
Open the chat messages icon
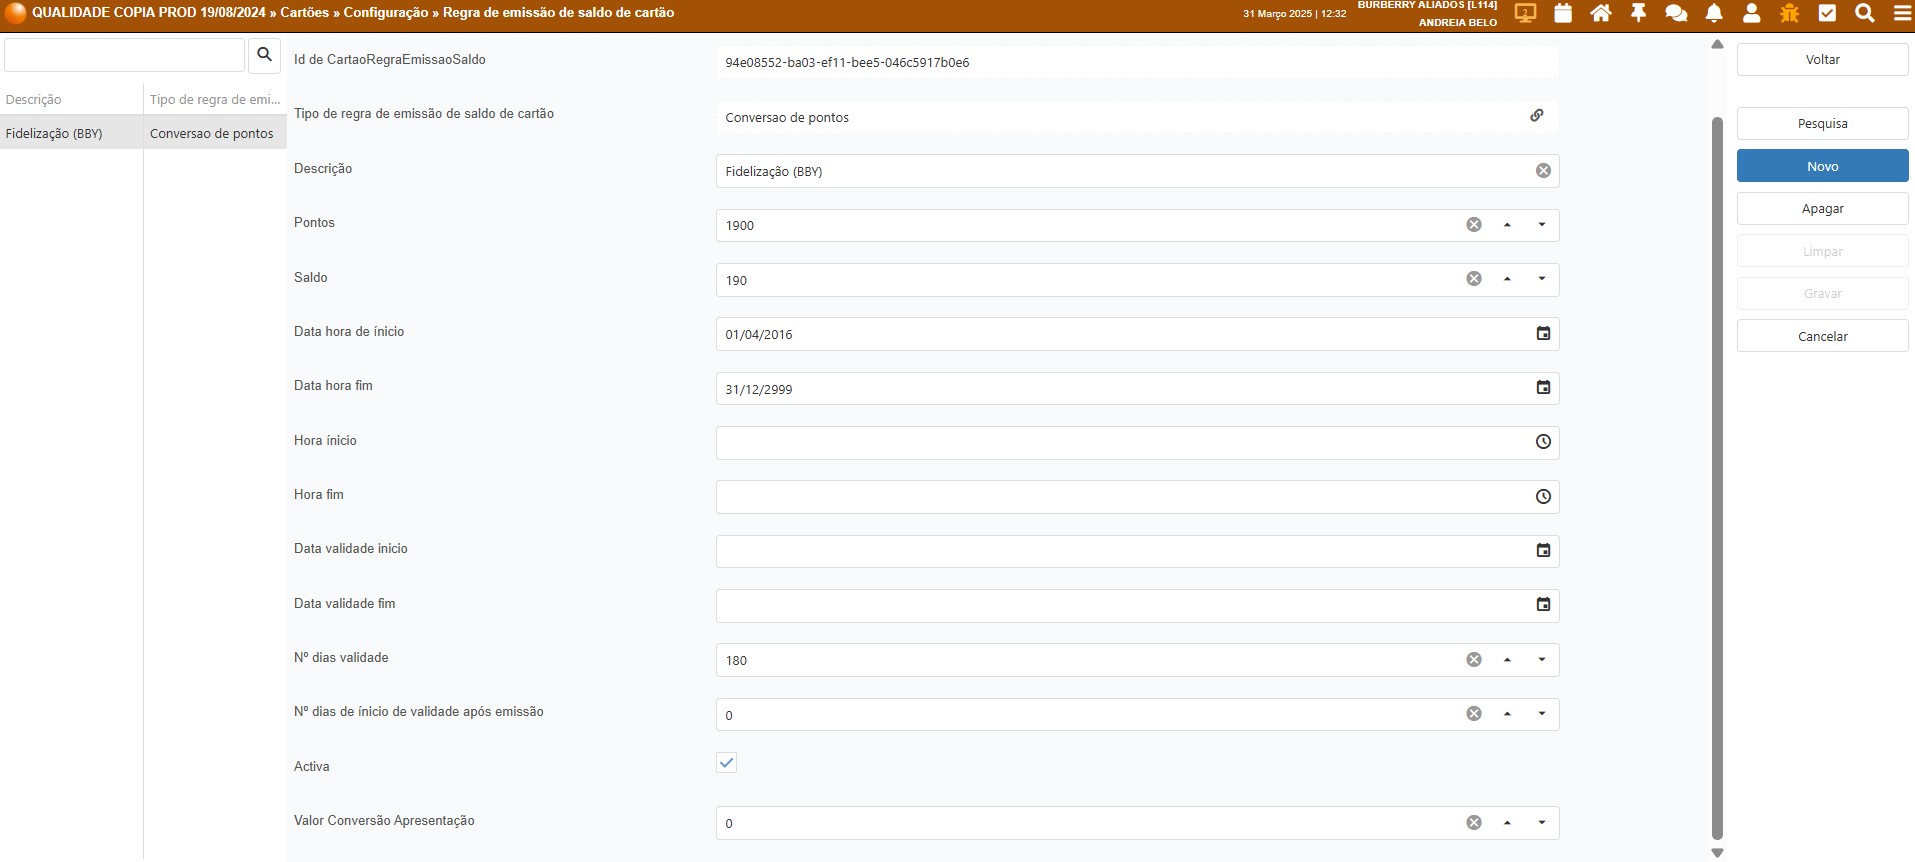[1676, 13]
